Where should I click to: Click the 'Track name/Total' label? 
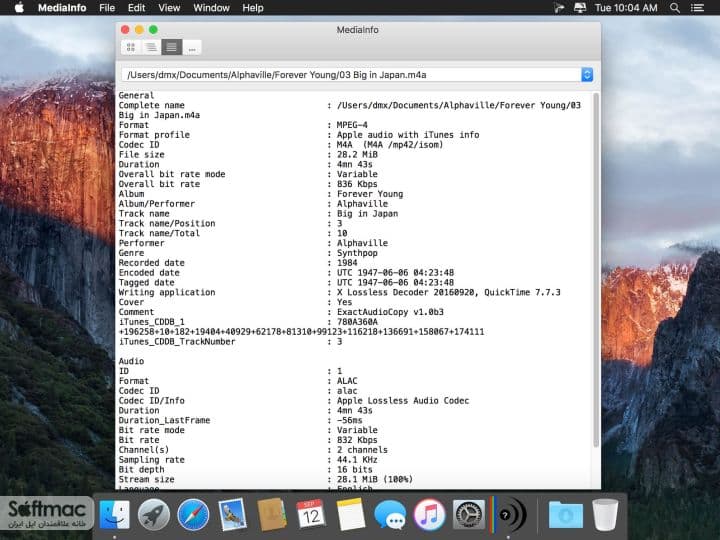159,233
